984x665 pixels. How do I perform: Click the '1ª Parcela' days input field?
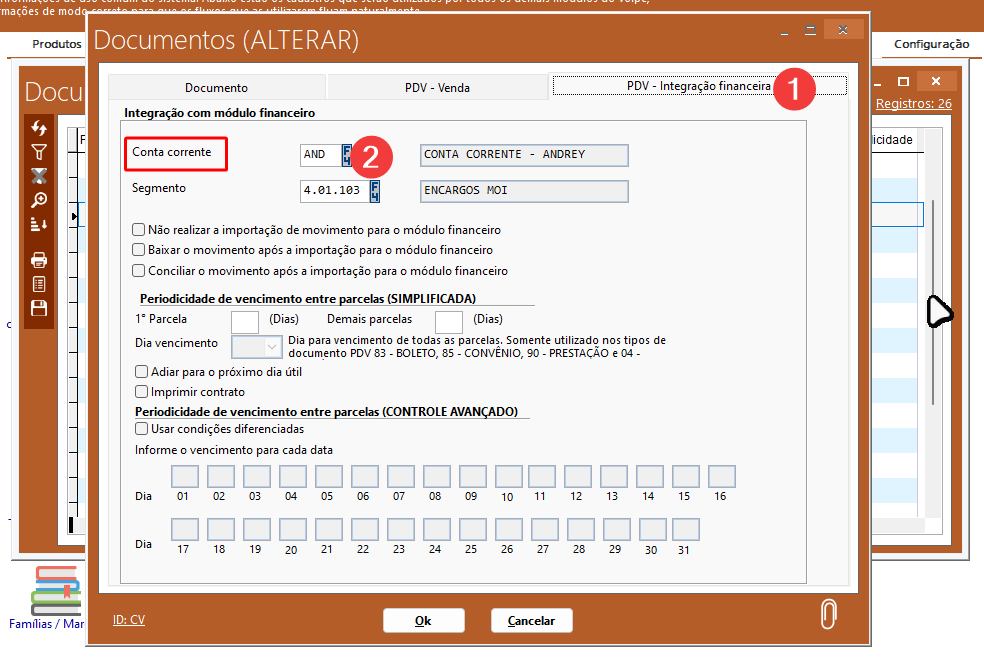[245, 321]
